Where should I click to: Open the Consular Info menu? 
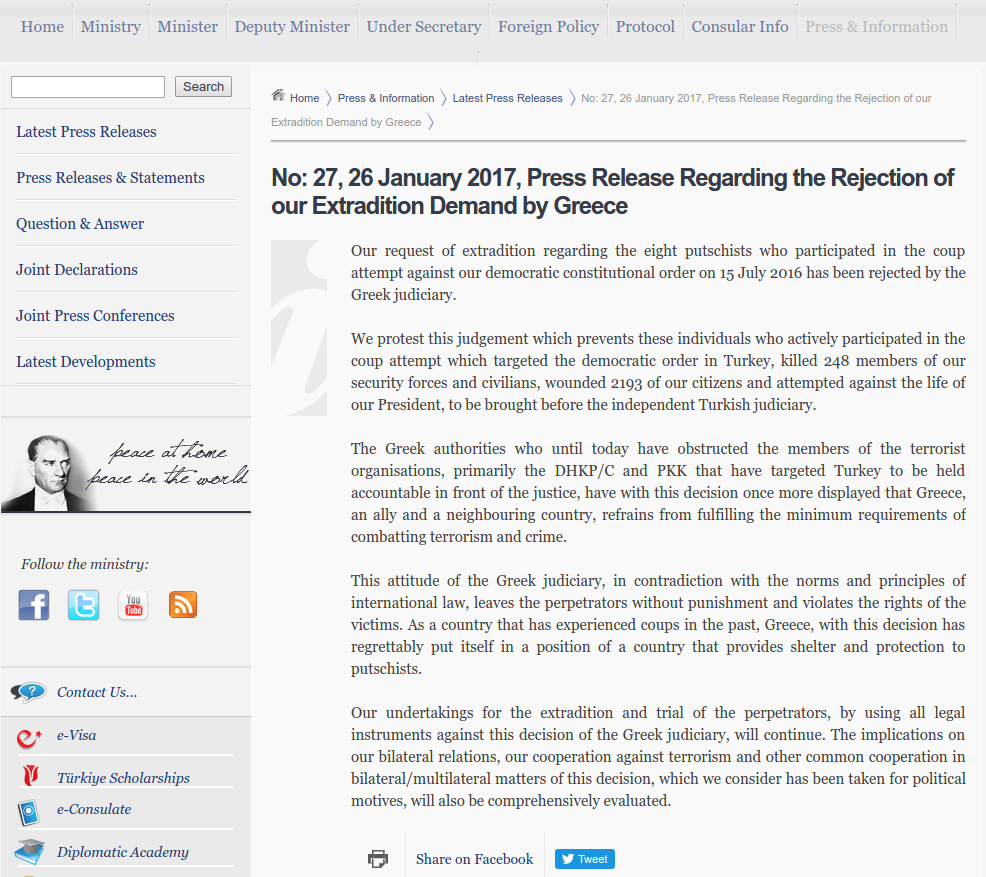point(739,27)
